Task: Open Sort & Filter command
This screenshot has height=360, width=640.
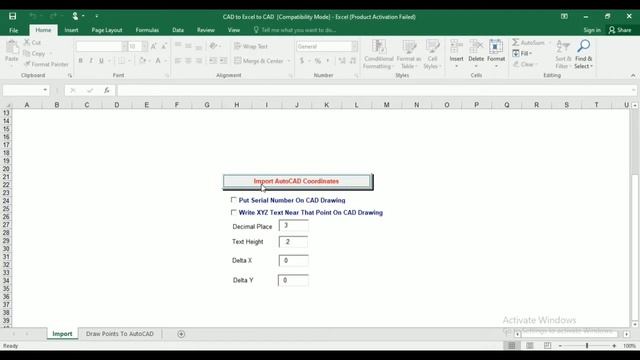Action: click(x=563, y=53)
